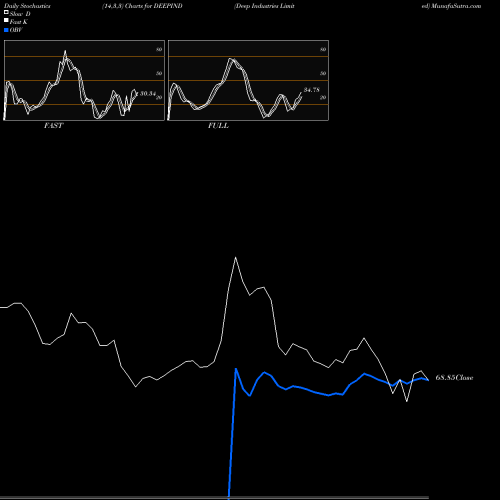The width and height of the screenshot is (500, 500).
Task: Select the Fast K legend label
Action: point(19,22)
